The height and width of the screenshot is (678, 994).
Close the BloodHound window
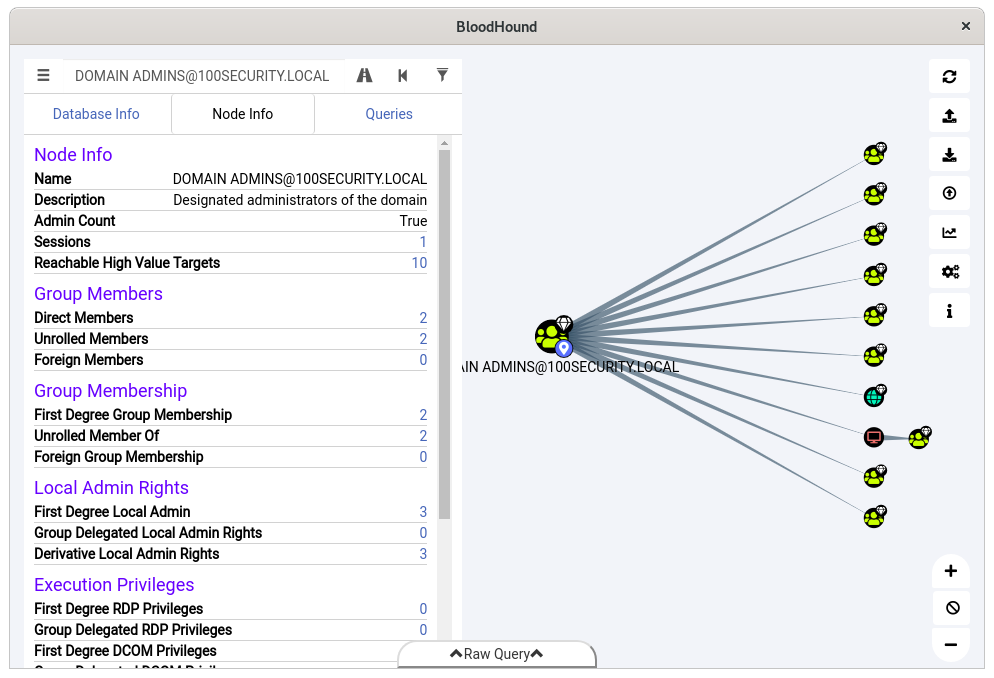coord(965,26)
